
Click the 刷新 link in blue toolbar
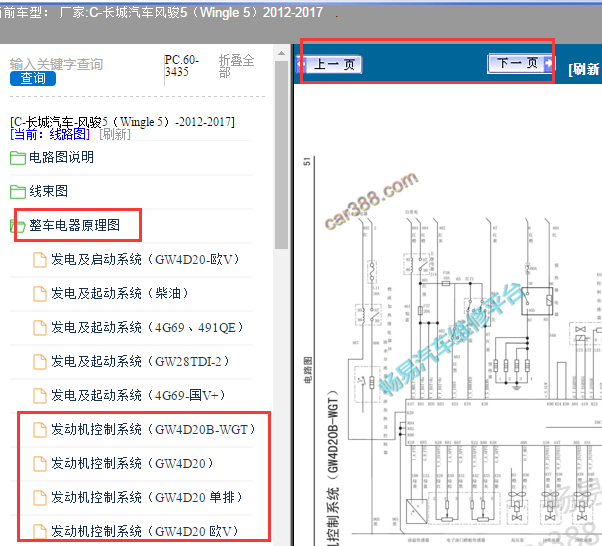[584, 69]
